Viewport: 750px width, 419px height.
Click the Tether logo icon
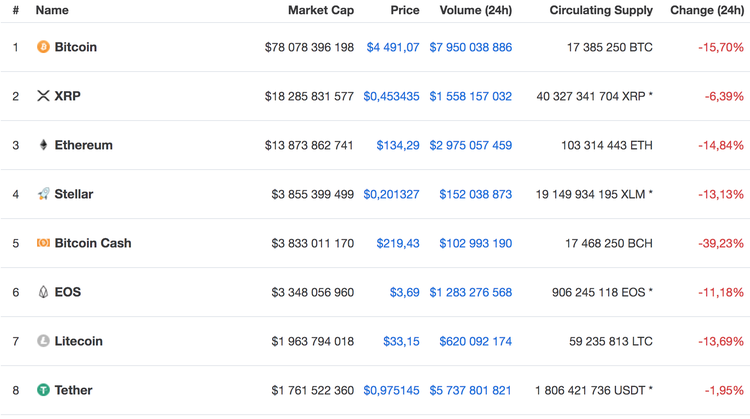tap(43, 390)
